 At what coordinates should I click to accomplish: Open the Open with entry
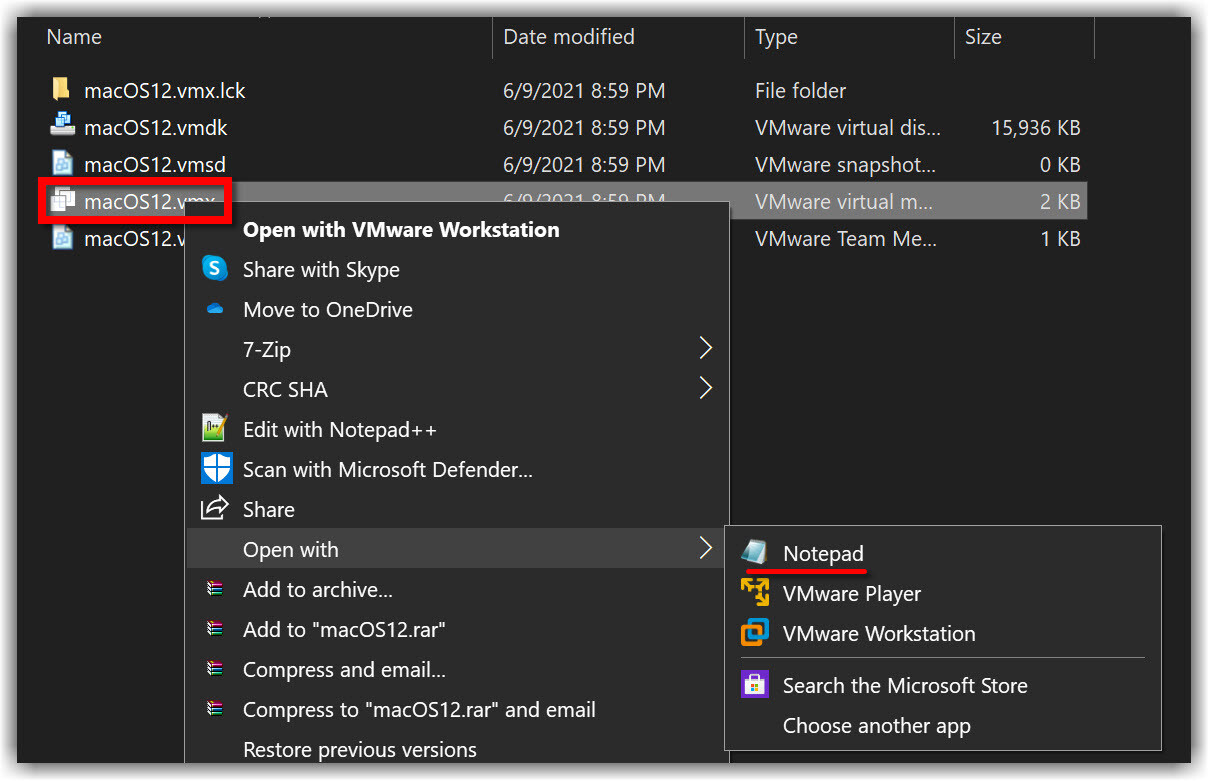[x=291, y=549]
